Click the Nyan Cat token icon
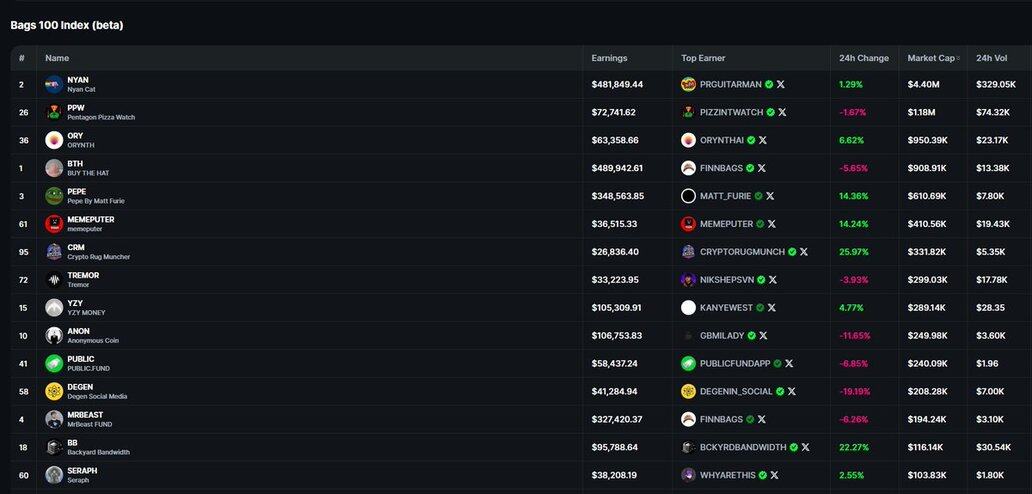1032x494 pixels. pos(54,85)
